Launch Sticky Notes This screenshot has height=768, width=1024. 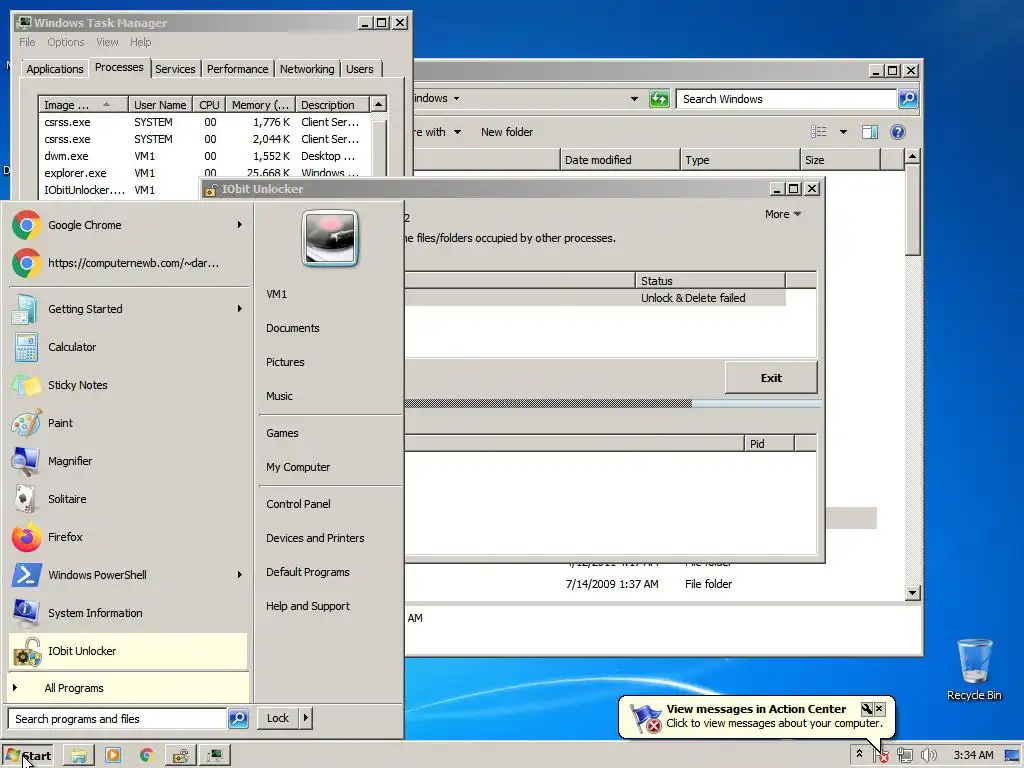pos(128,385)
